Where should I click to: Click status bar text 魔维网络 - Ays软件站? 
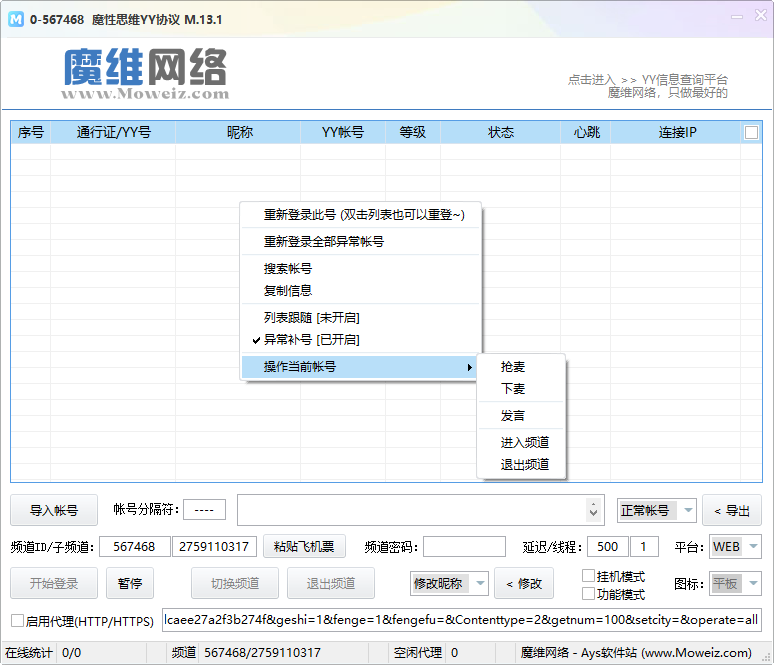click(x=636, y=653)
